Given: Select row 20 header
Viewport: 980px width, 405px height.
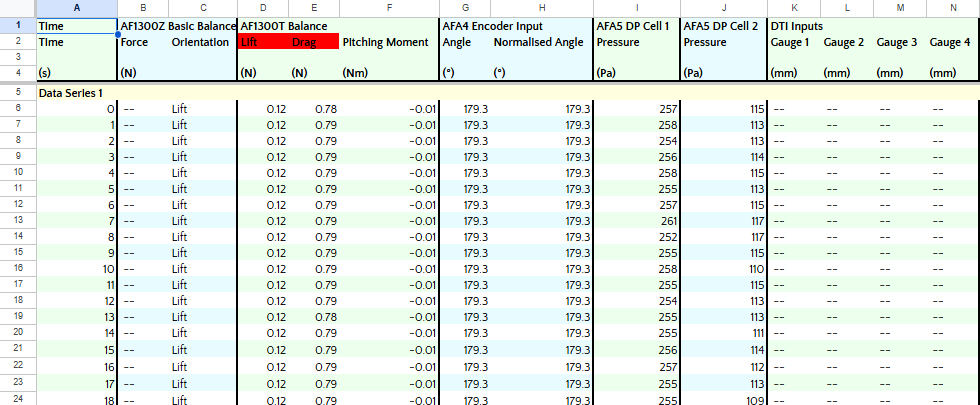Looking at the screenshot, I should pos(18,332).
